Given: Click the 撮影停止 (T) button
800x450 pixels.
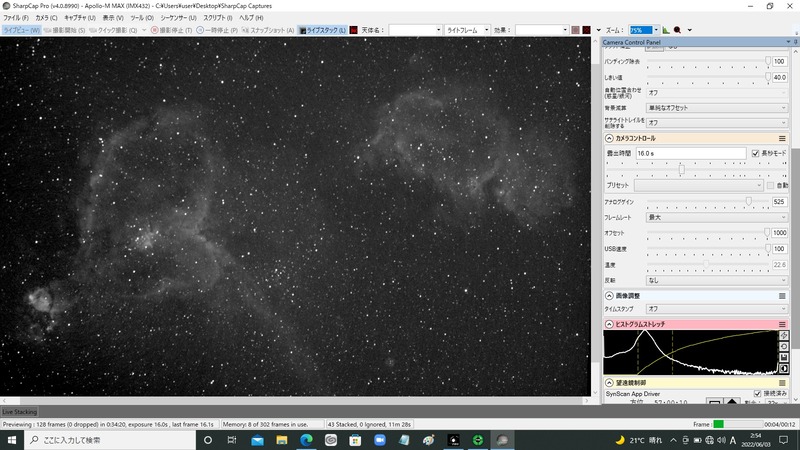Looking at the screenshot, I should [171, 30].
